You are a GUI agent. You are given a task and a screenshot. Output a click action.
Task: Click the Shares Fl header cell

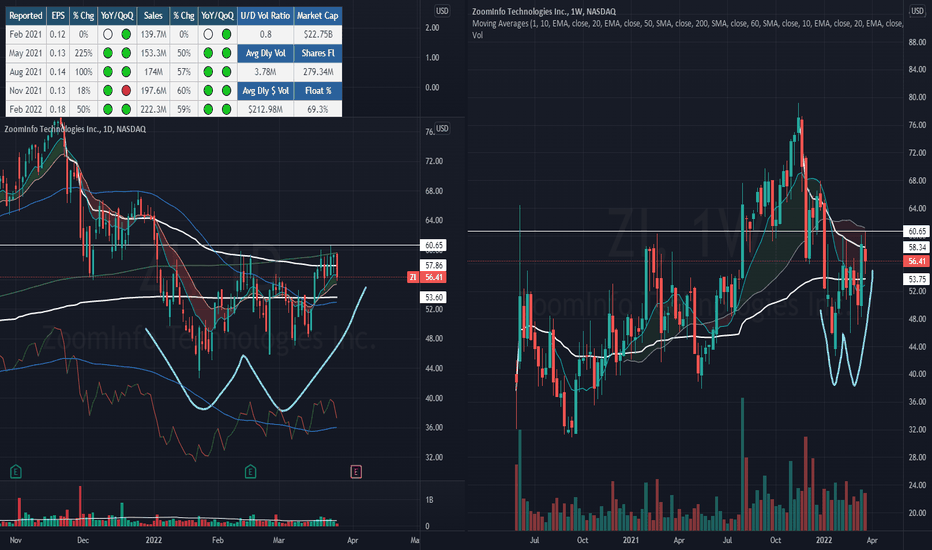(318, 53)
